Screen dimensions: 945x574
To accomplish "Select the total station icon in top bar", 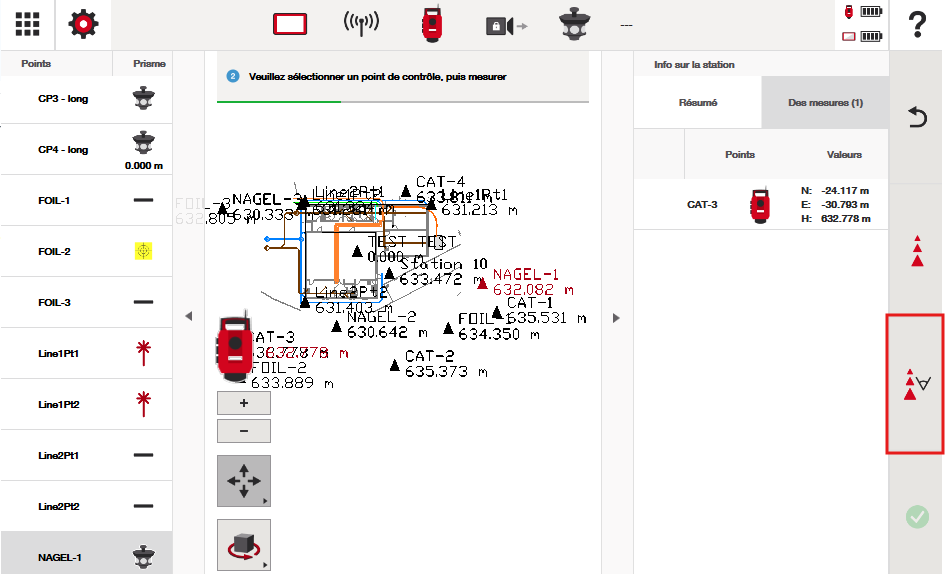I will (431, 25).
